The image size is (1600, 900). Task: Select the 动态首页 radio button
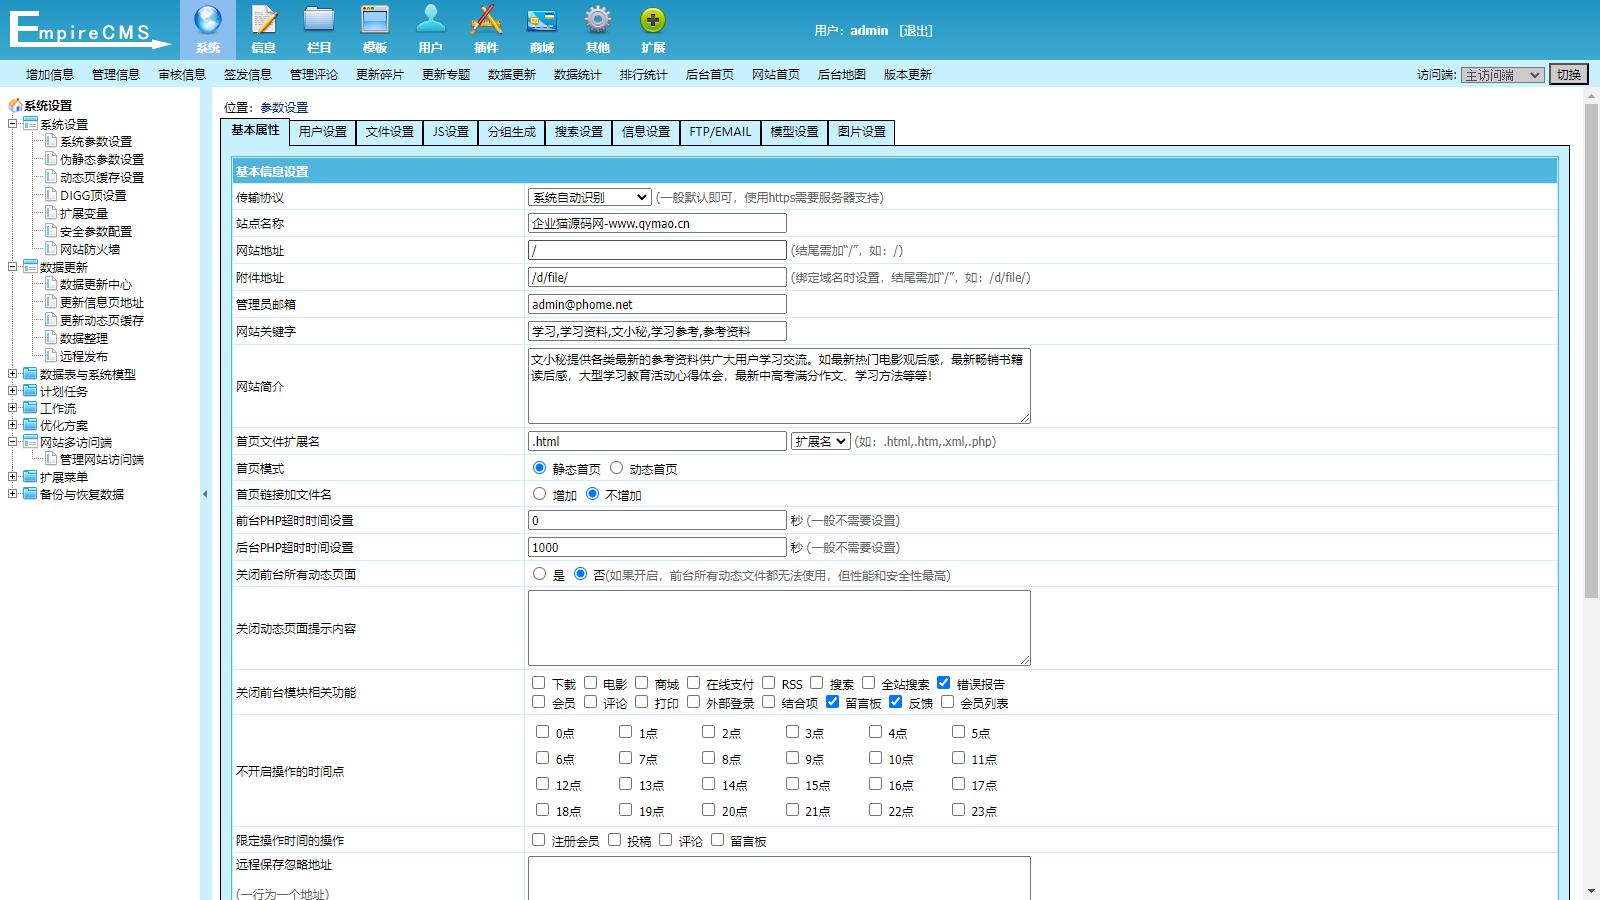(619, 467)
